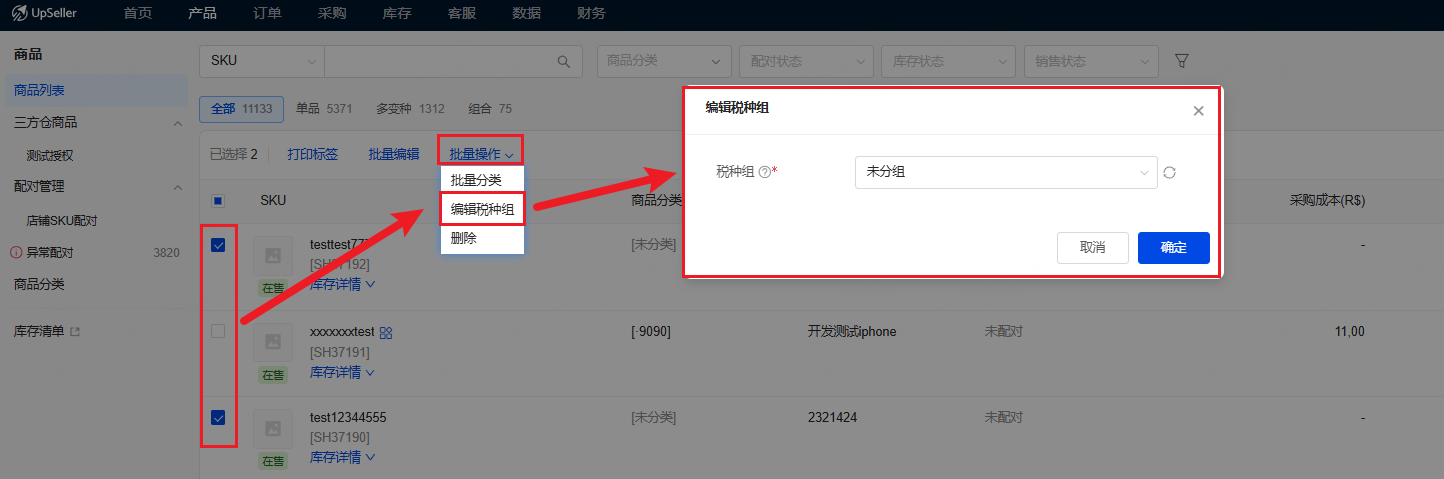Expand the 商品分类 filter dropdown
The width and height of the screenshot is (1444, 479).
click(663, 61)
